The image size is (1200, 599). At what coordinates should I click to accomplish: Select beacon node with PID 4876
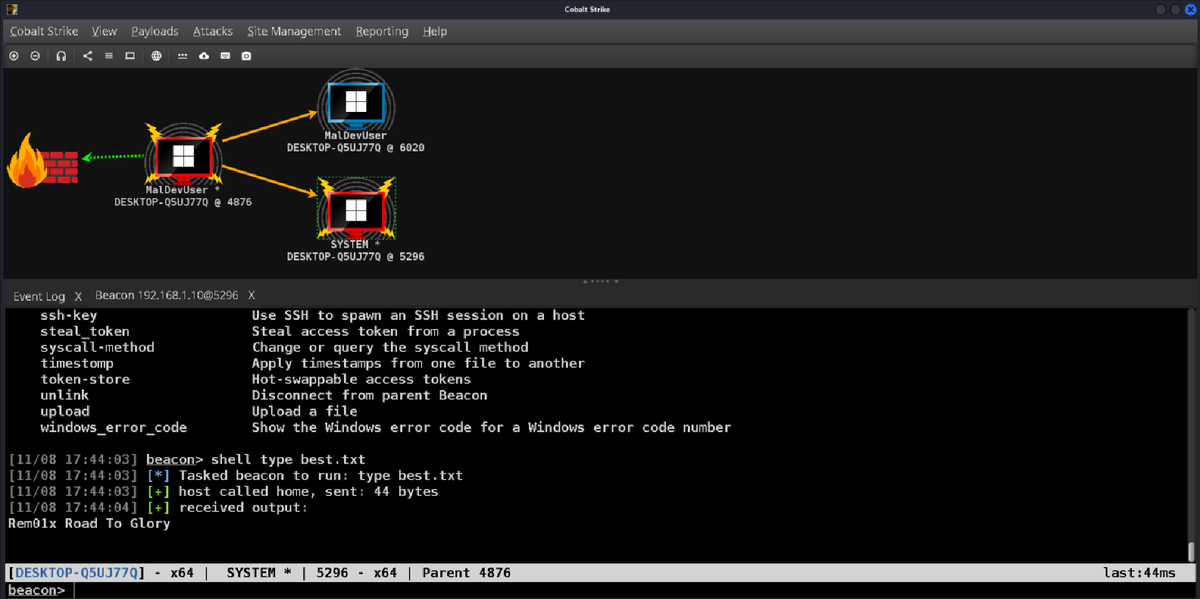182,156
